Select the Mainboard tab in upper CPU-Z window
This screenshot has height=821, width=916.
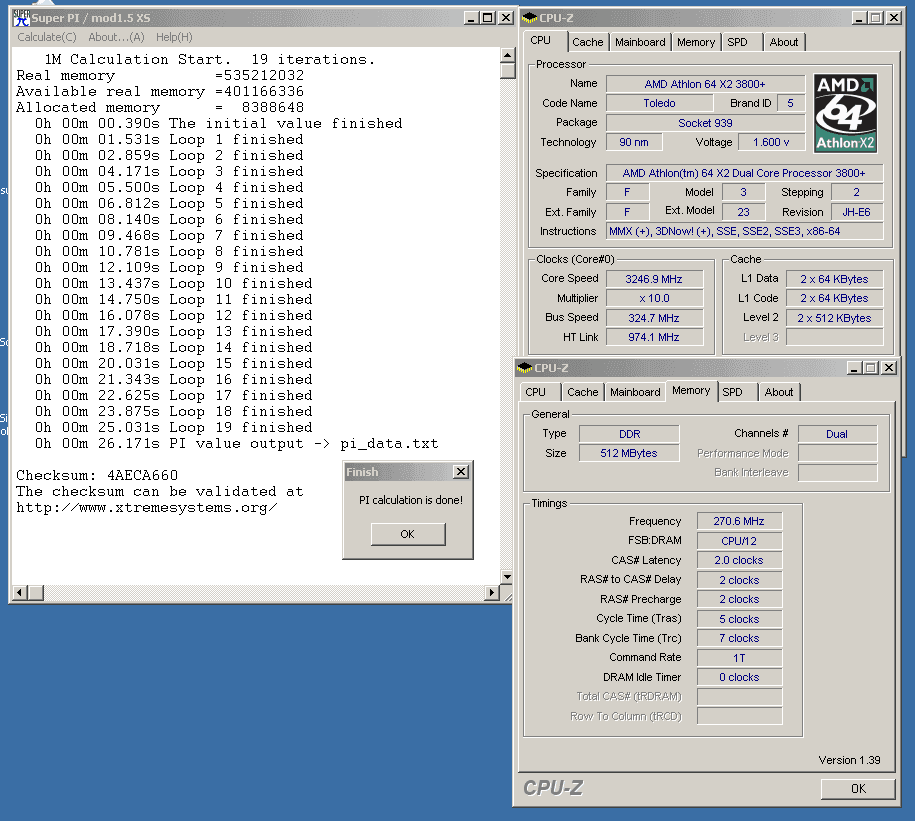(640, 42)
